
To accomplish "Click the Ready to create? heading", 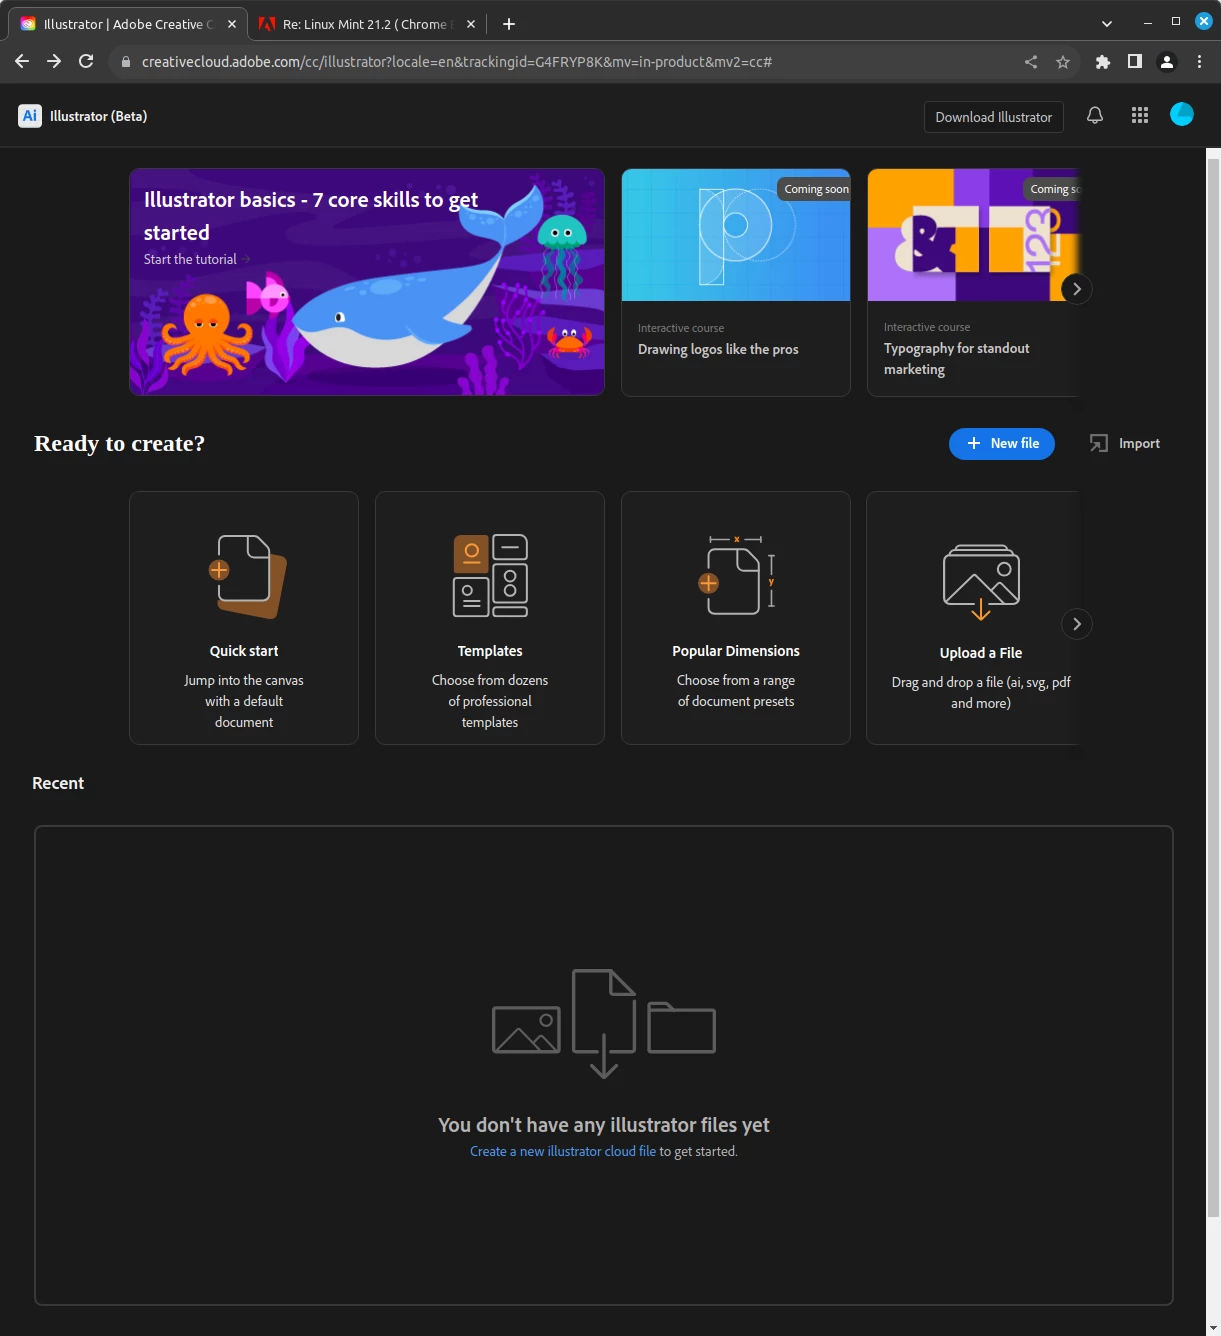I will pos(119,443).
